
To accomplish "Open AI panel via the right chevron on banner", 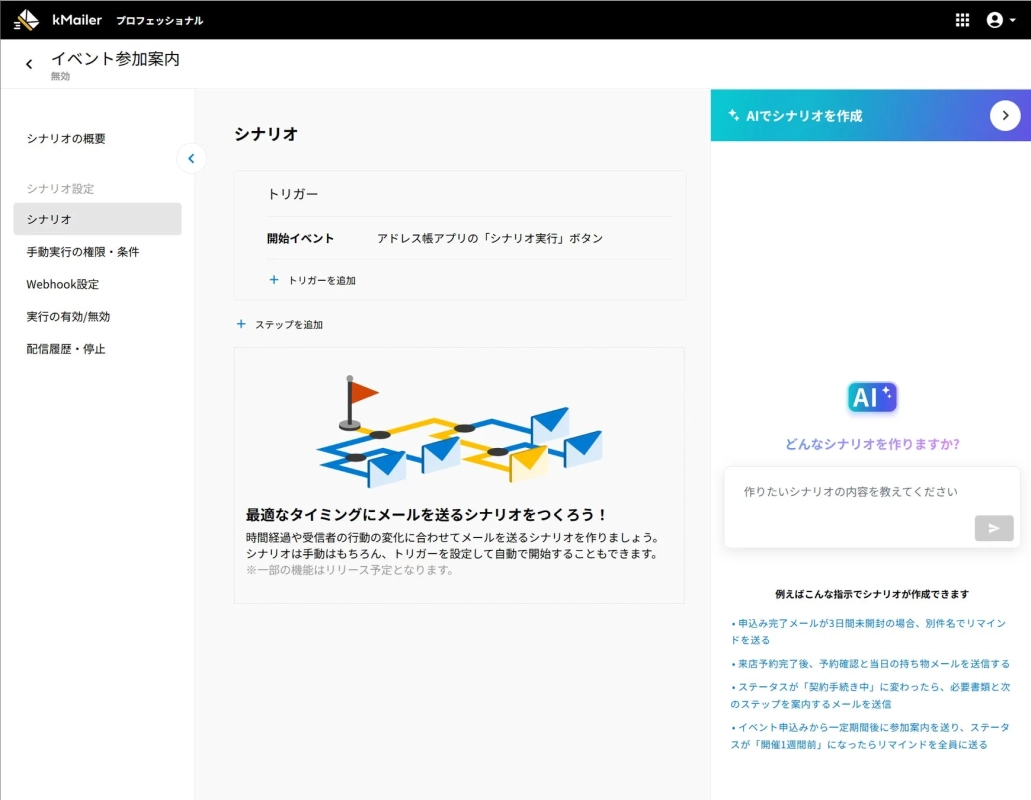I will click(x=1005, y=115).
